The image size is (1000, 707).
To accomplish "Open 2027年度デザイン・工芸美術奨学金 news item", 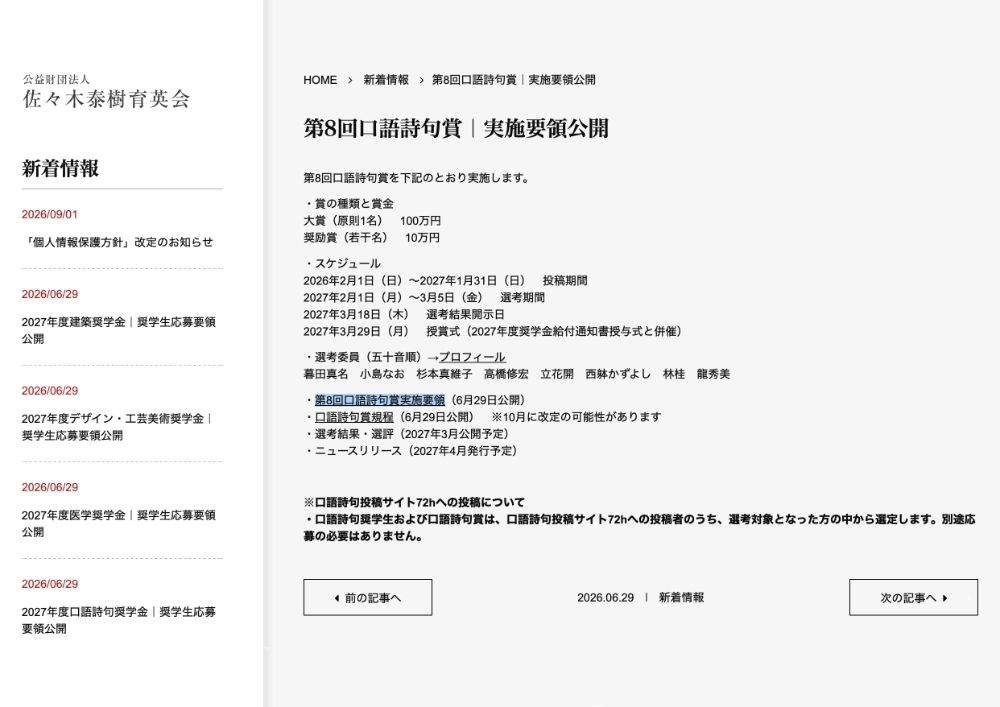I will click(117, 427).
